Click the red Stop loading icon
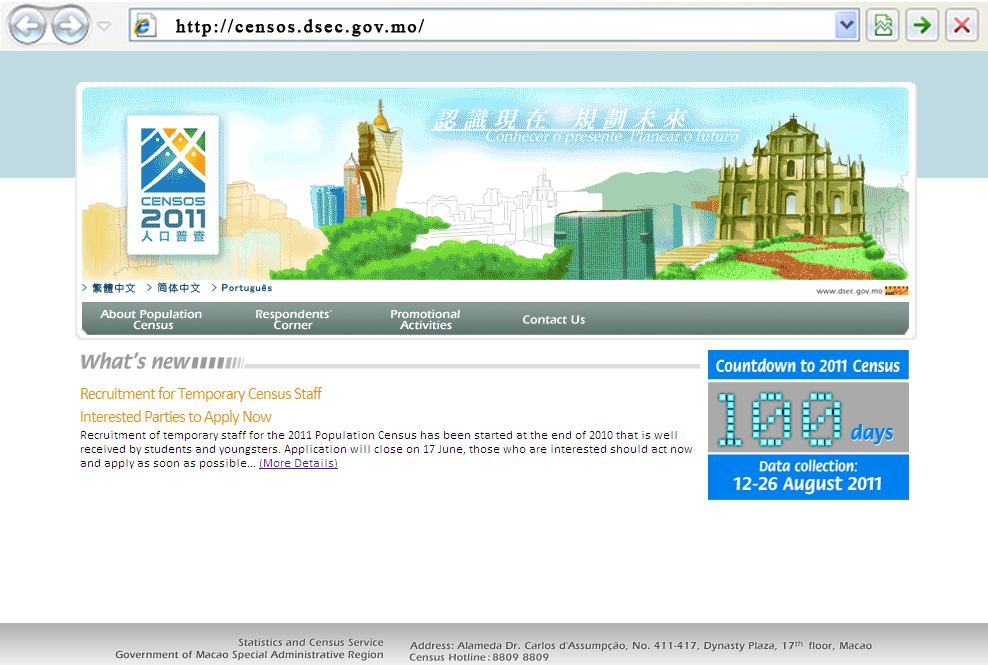This screenshot has height=665, width=988. [x=961, y=26]
